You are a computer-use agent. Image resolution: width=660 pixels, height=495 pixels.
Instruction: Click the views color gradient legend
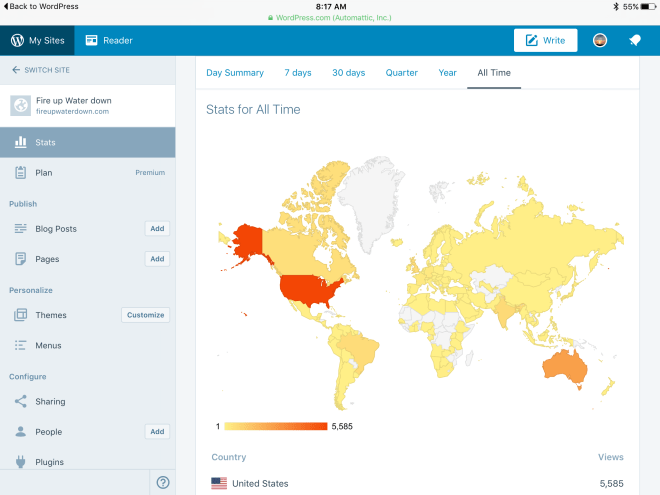pos(276,426)
